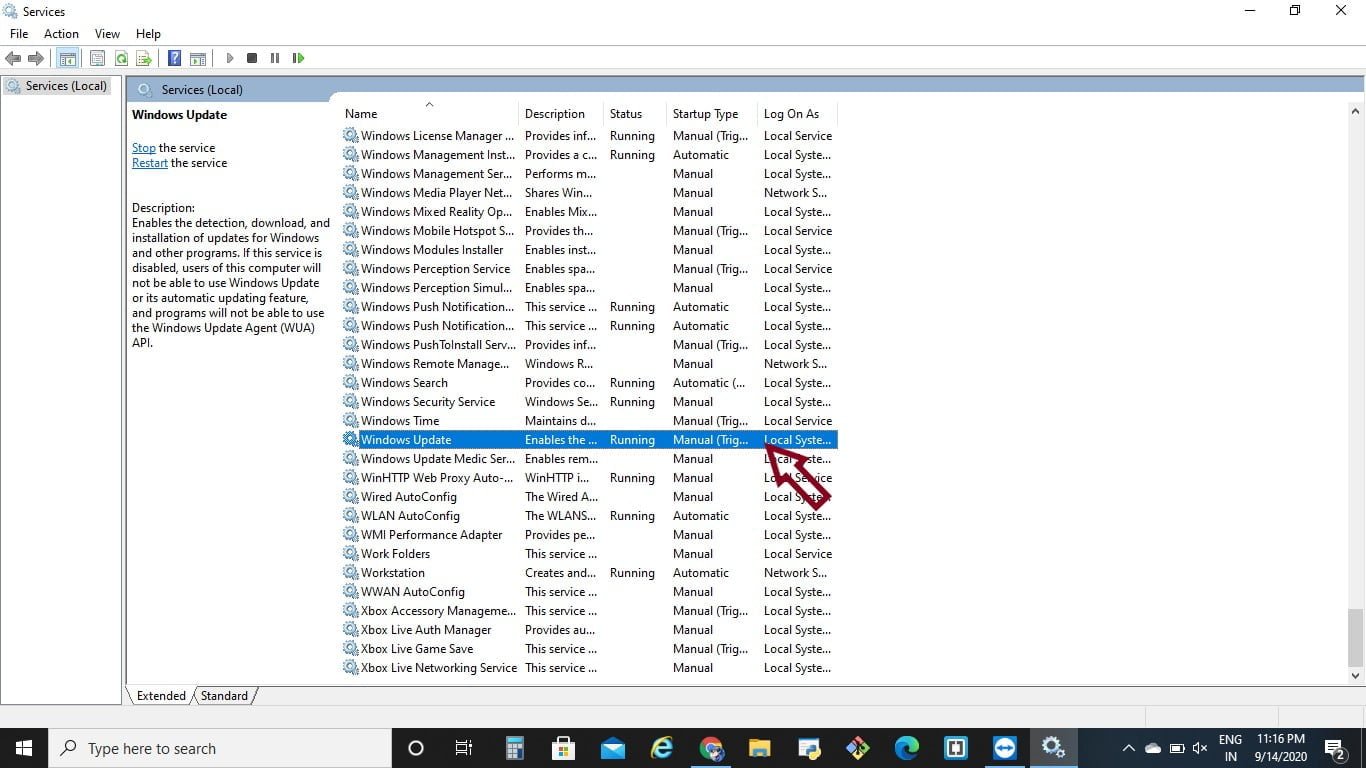The height and width of the screenshot is (768, 1366).
Task: Select Windows License Manager ... service
Action: [589, 136]
